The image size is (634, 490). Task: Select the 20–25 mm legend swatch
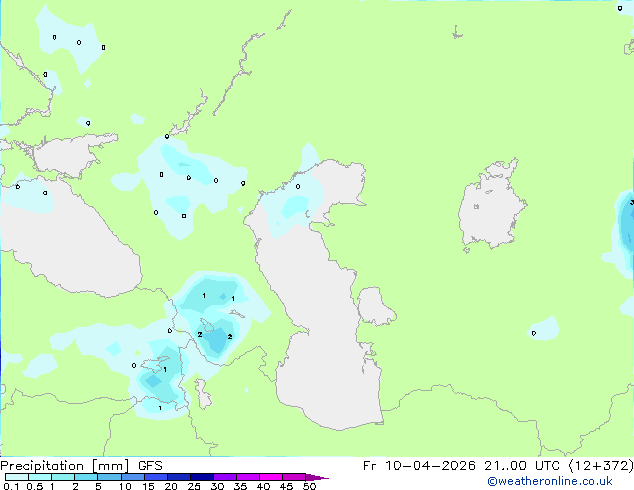(179, 477)
